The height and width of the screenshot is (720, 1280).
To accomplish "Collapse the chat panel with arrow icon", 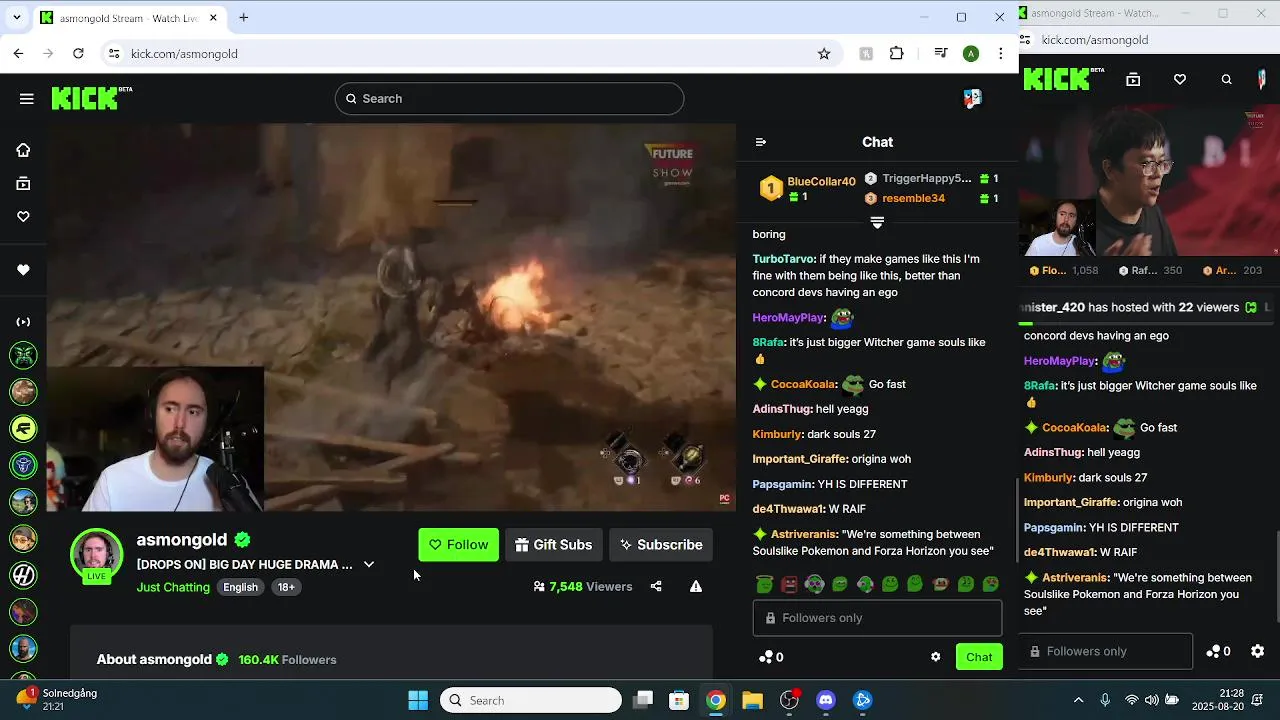I will pos(760,142).
